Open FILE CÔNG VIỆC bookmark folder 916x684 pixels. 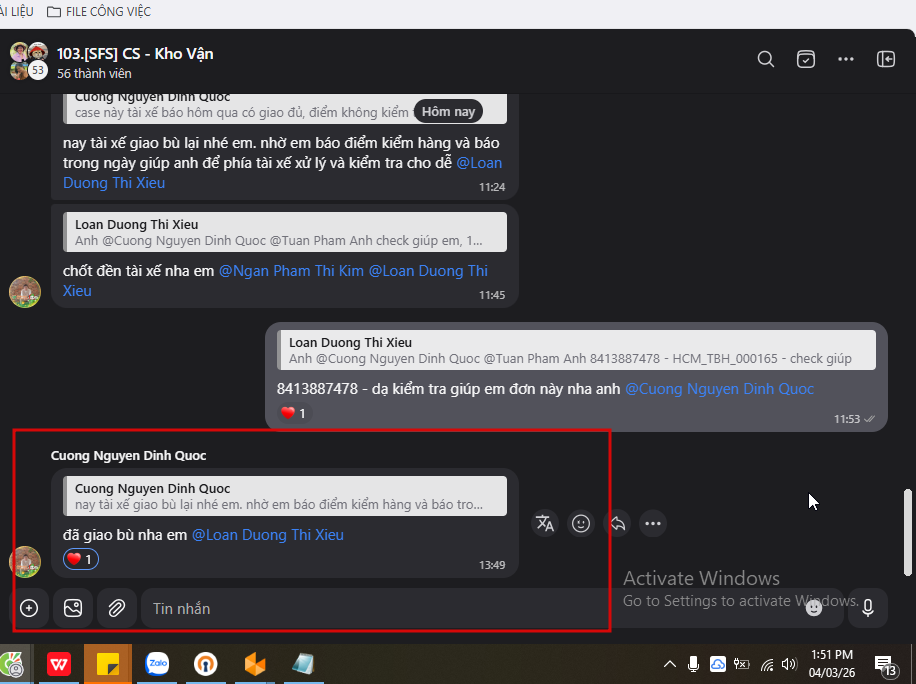click(99, 11)
